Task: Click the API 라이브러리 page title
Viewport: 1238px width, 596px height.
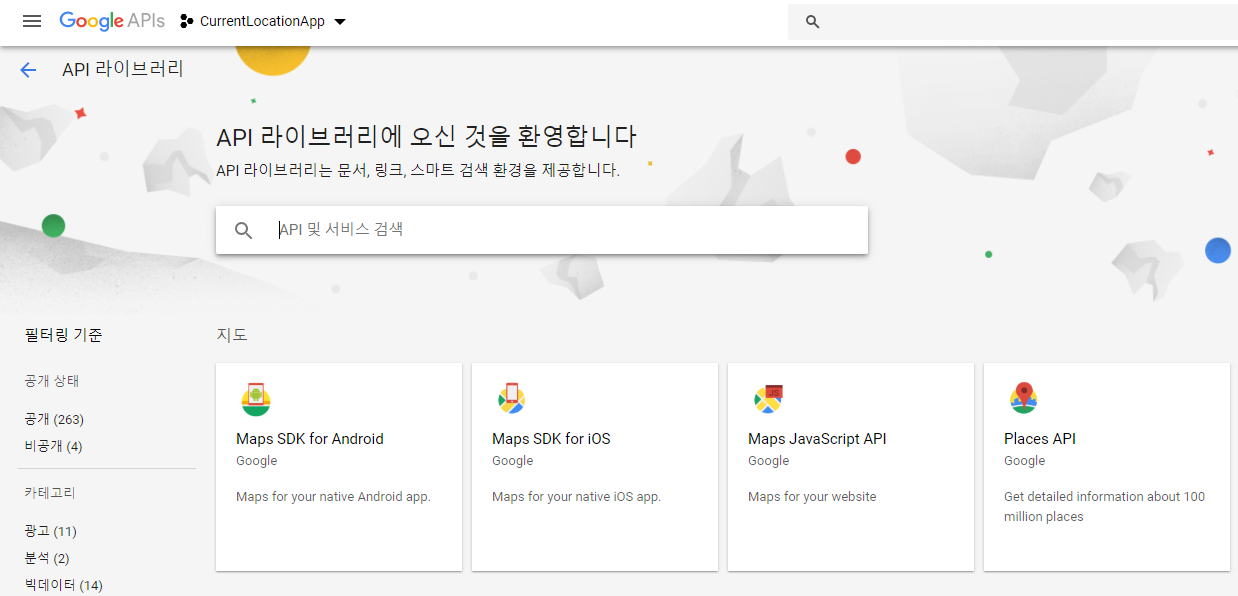Action: coord(123,69)
